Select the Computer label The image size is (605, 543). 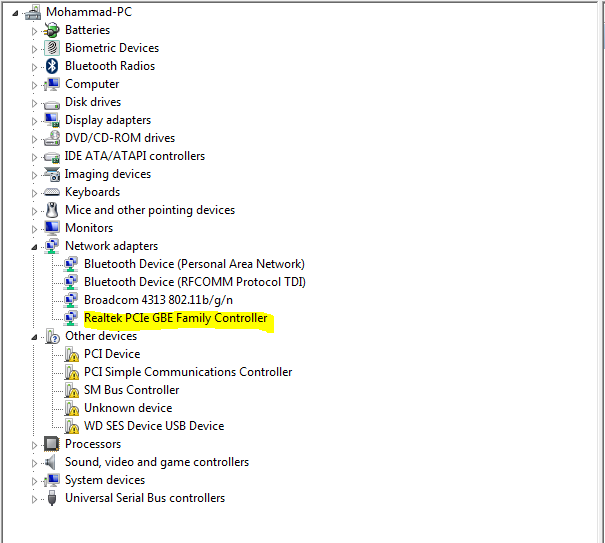coord(92,84)
